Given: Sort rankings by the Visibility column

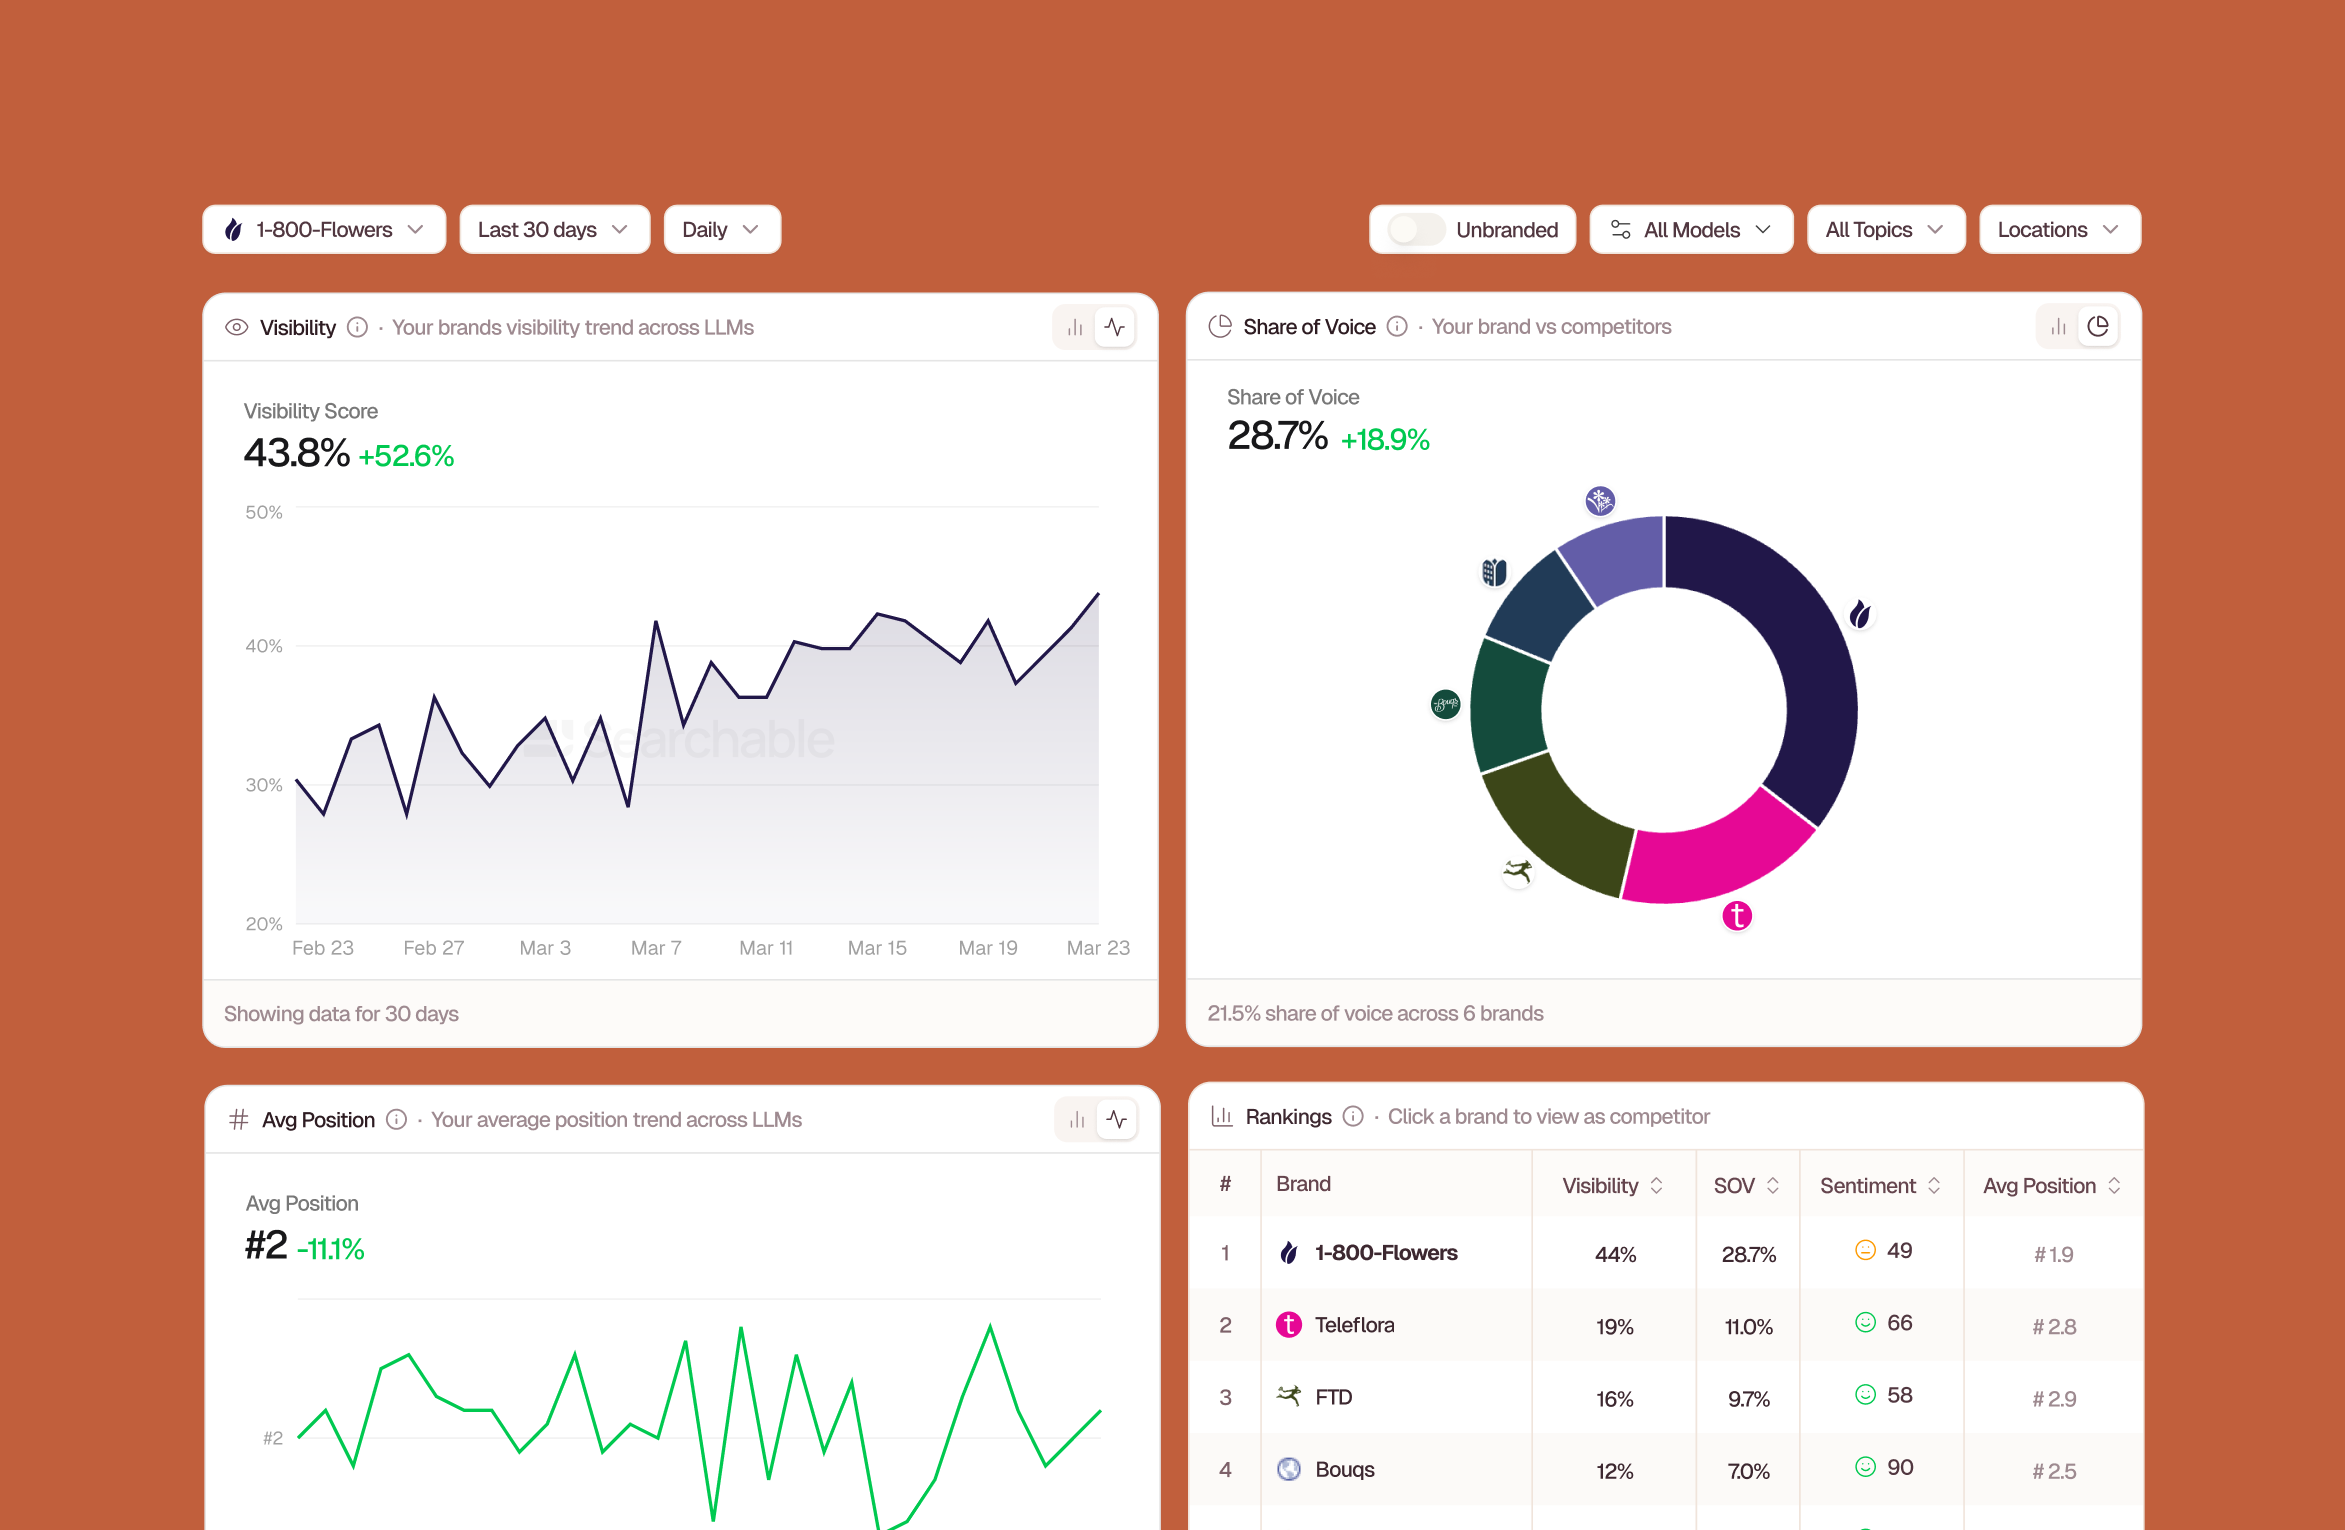Looking at the screenshot, I should click(x=1613, y=1186).
